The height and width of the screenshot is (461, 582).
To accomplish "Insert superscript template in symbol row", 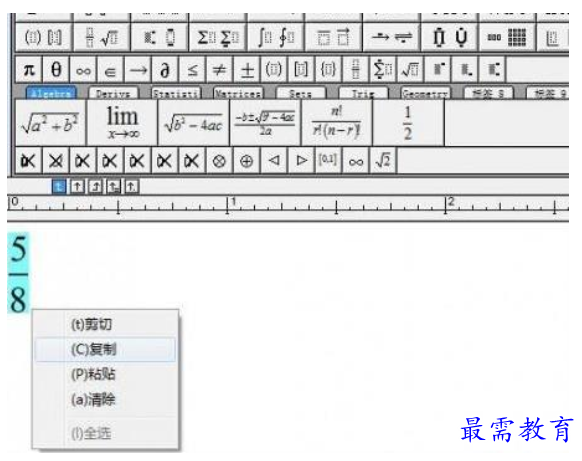I will click(438, 69).
